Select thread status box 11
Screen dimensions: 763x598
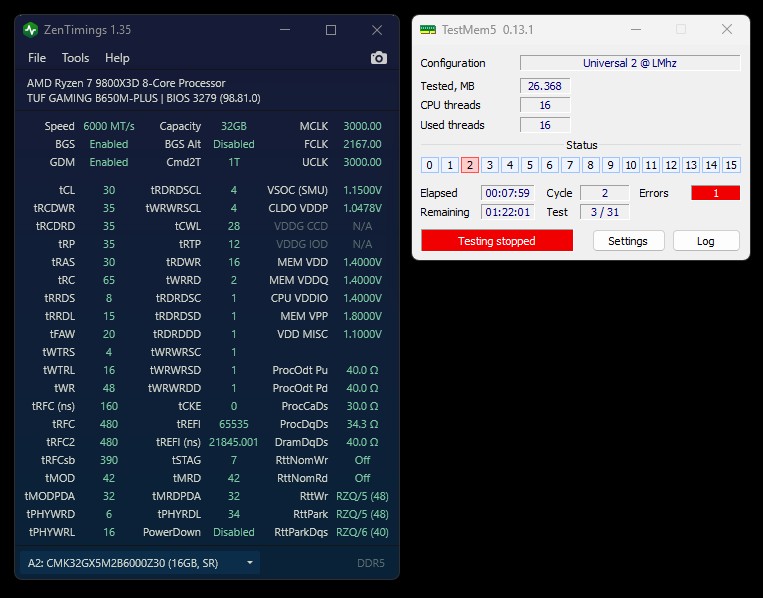(x=651, y=165)
